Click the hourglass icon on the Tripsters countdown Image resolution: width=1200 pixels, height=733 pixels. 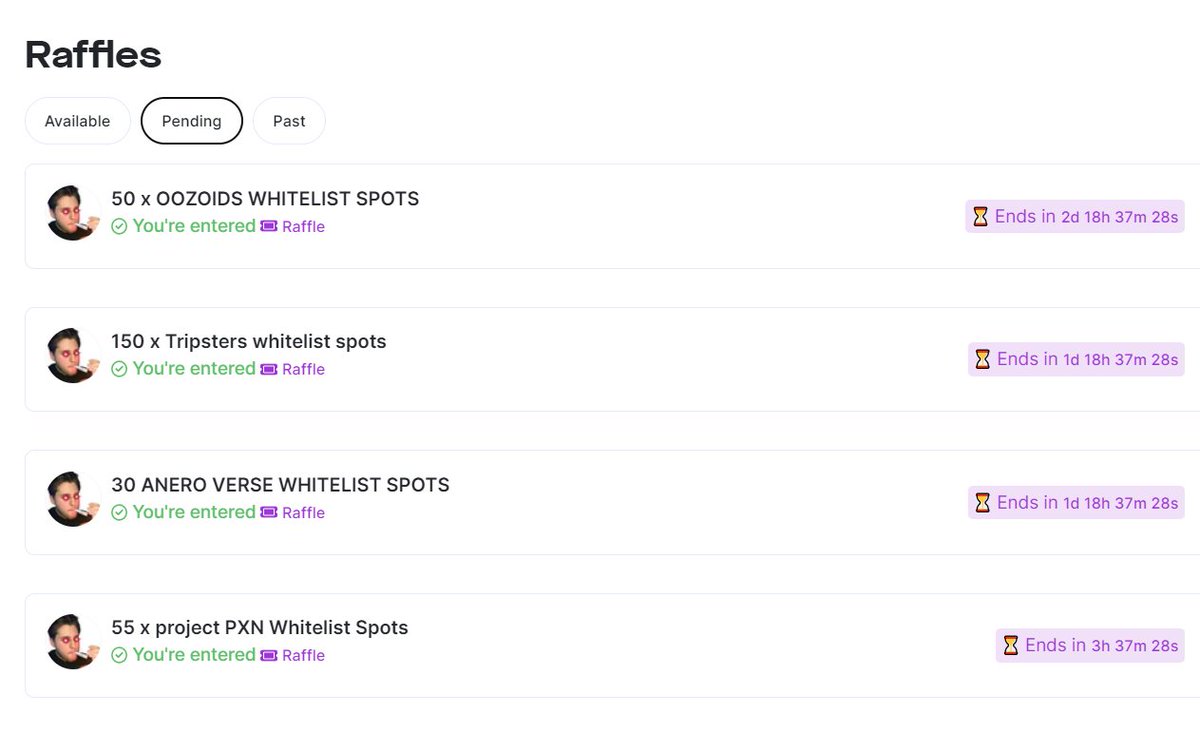coord(983,359)
